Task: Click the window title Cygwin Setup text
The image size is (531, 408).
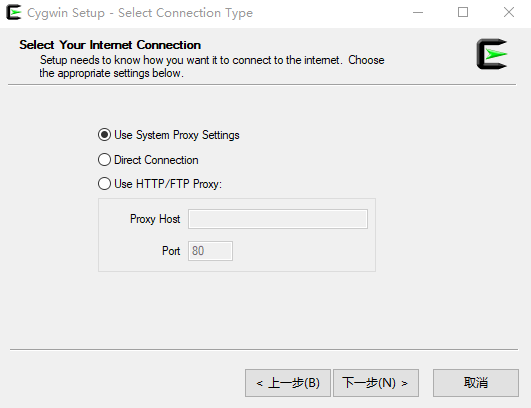Action: (140, 13)
